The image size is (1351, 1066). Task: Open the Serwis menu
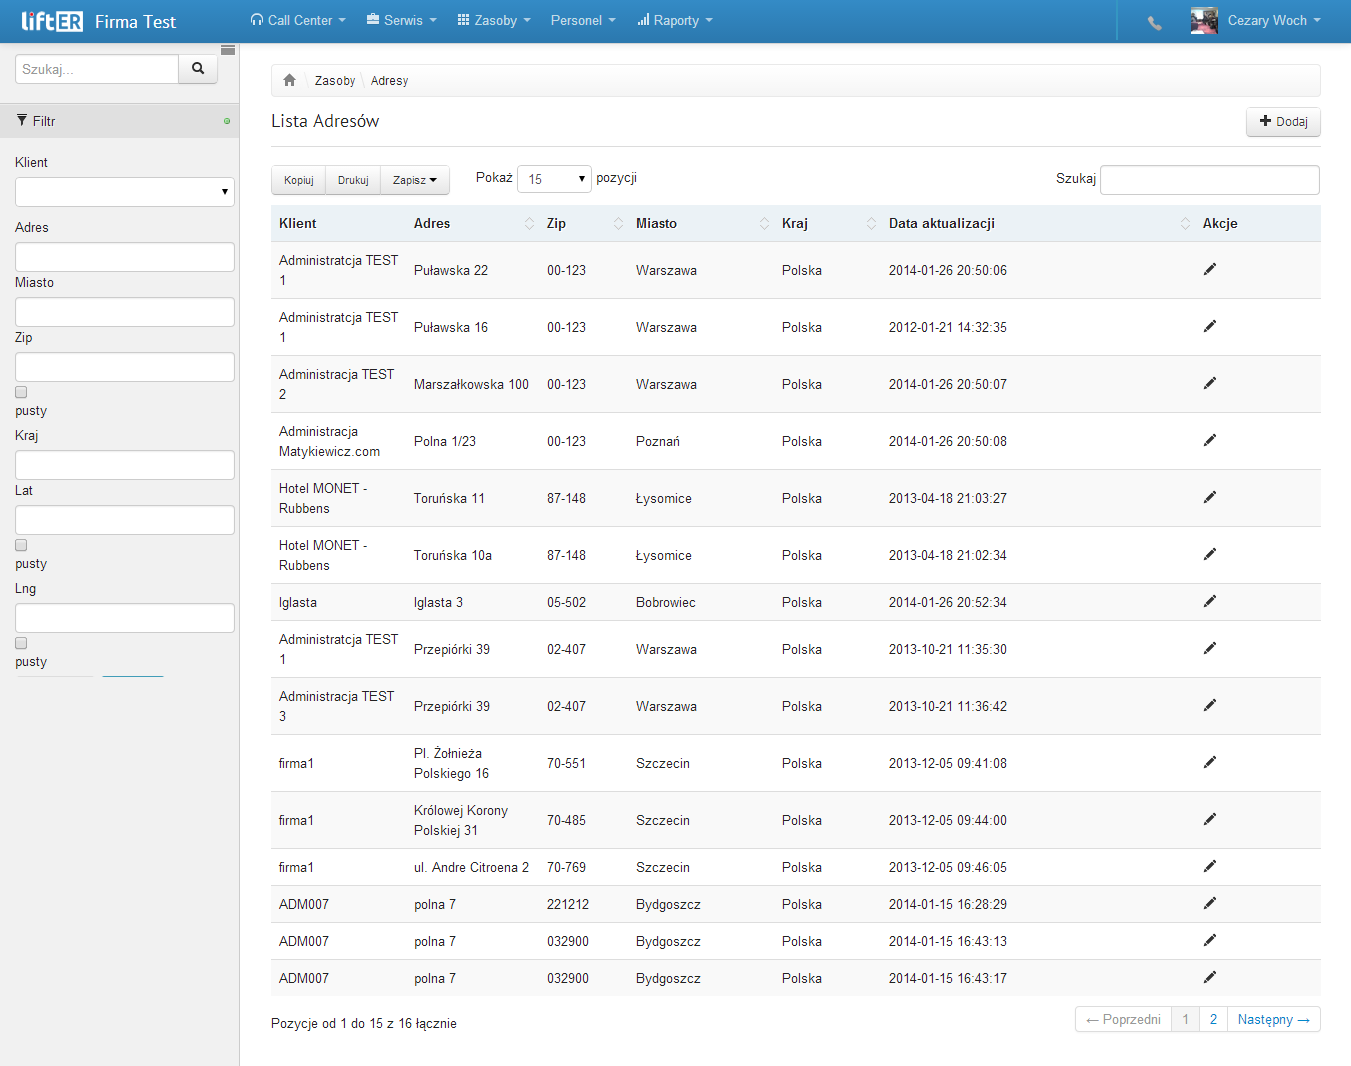[402, 20]
